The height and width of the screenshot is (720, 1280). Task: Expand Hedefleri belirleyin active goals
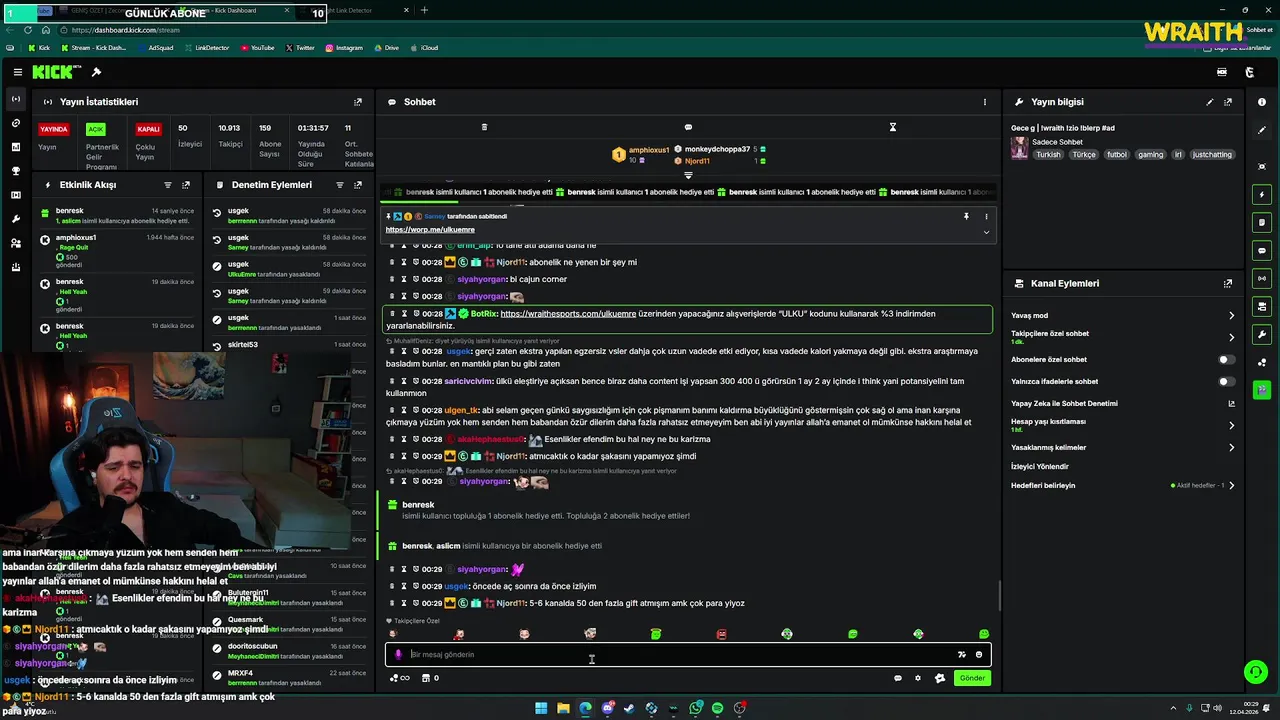(x=1231, y=486)
